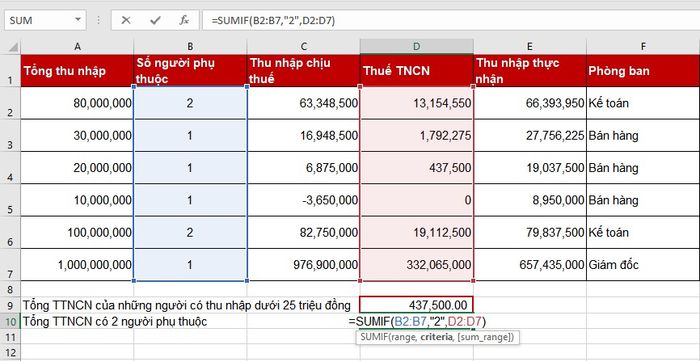This screenshot has height=361, width=700.
Task: Select cell with 79,837,500
Action: [530, 232]
